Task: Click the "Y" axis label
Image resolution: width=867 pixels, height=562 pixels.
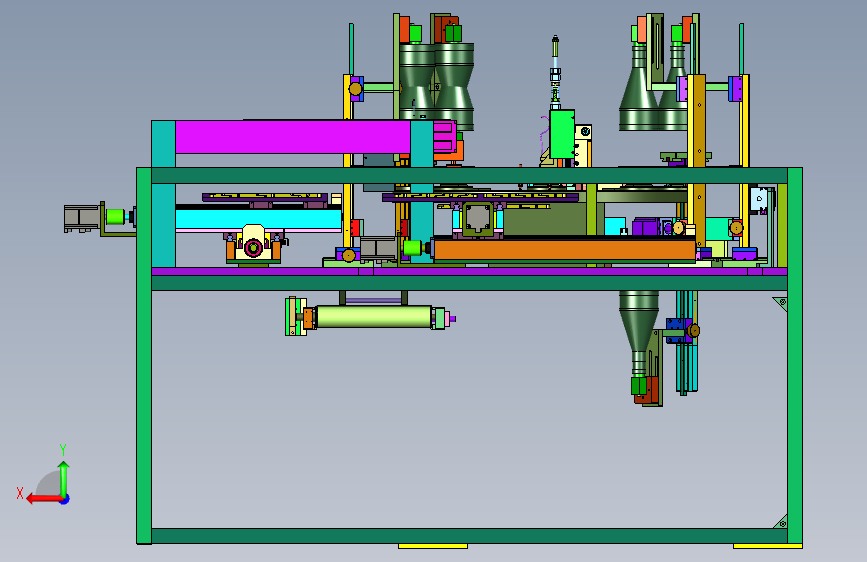Action: coord(63,449)
